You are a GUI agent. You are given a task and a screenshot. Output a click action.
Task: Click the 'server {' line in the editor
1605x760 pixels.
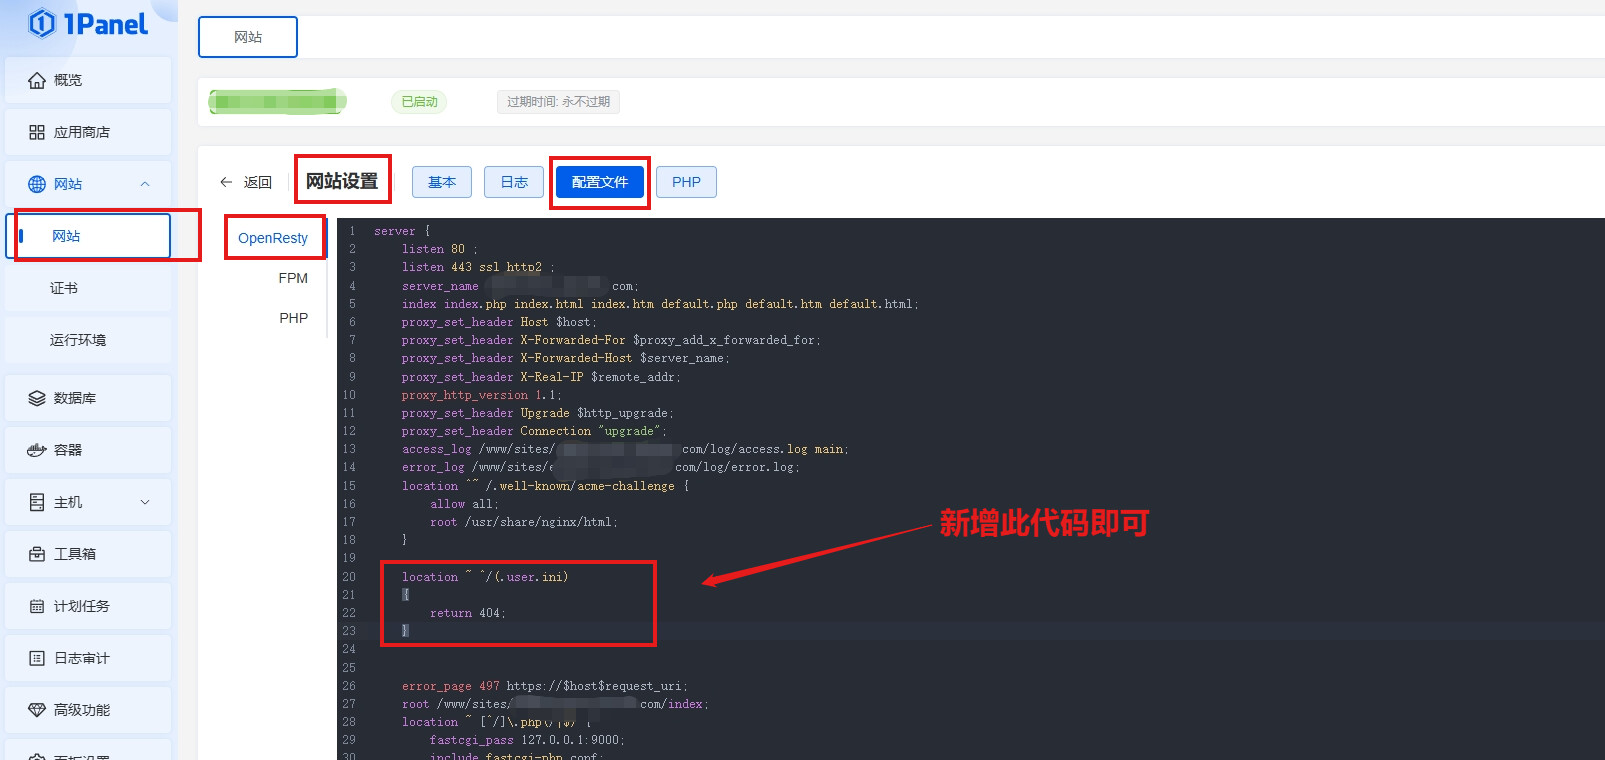point(402,231)
